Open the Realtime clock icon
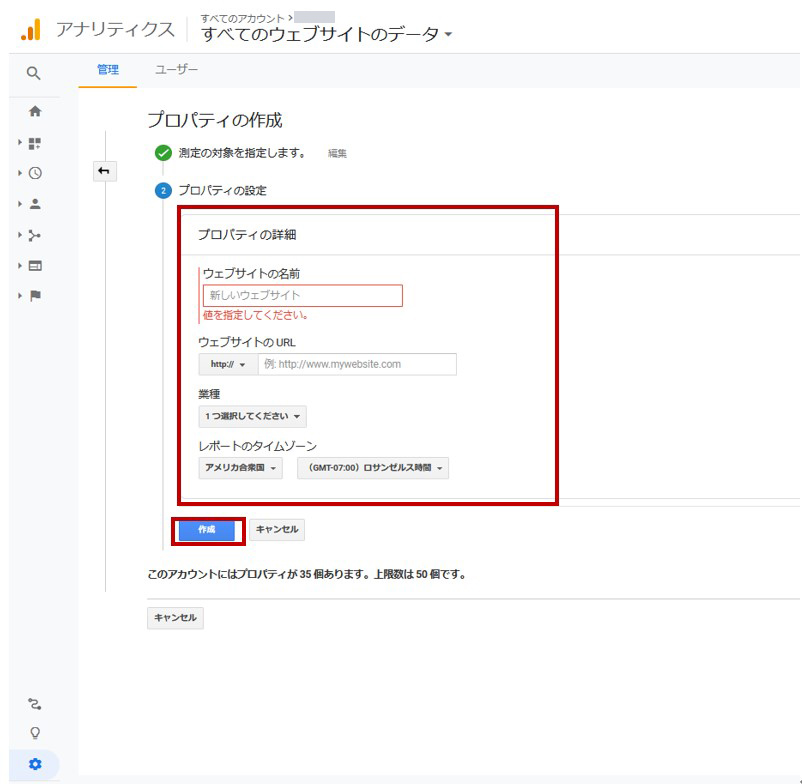 [x=35, y=173]
